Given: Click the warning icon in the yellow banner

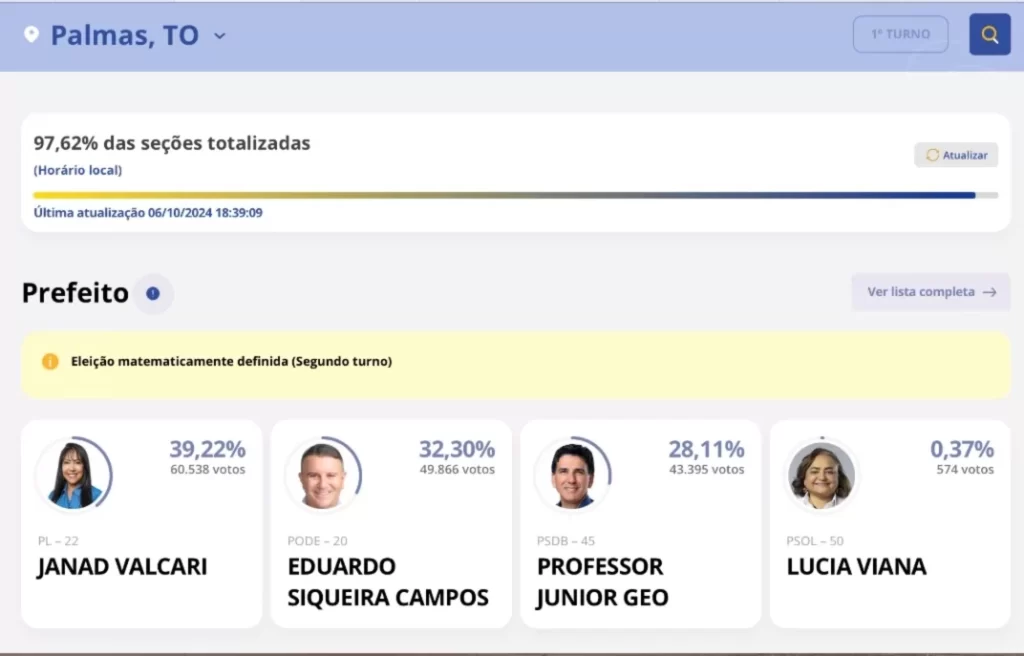Looking at the screenshot, I should 49,362.
